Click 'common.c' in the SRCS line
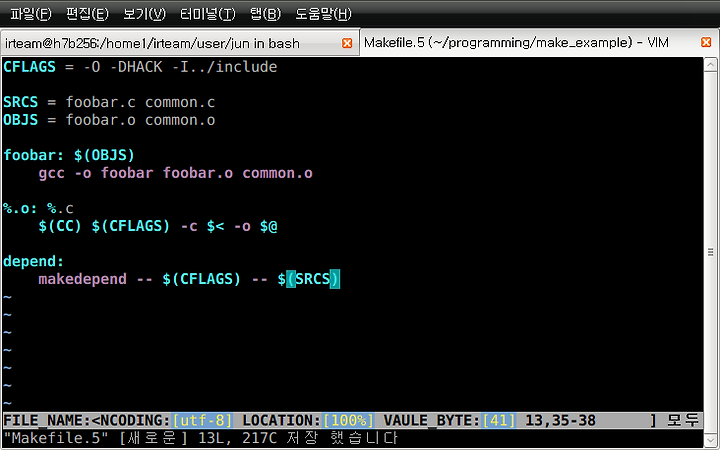The image size is (720, 450). click(180, 102)
